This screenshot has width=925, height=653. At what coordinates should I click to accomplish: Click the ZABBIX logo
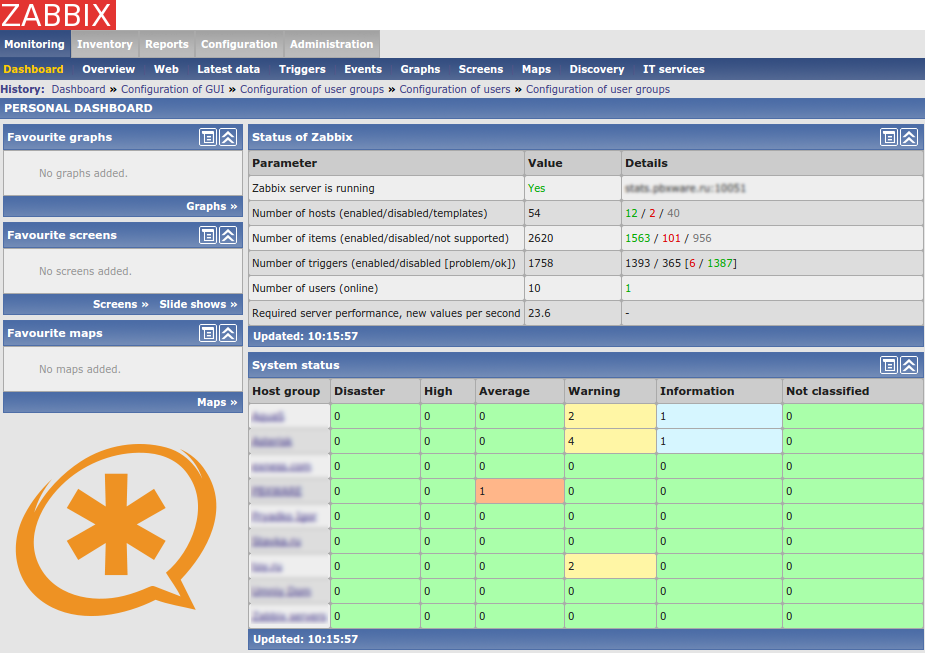pyautogui.click(x=58, y=15)
